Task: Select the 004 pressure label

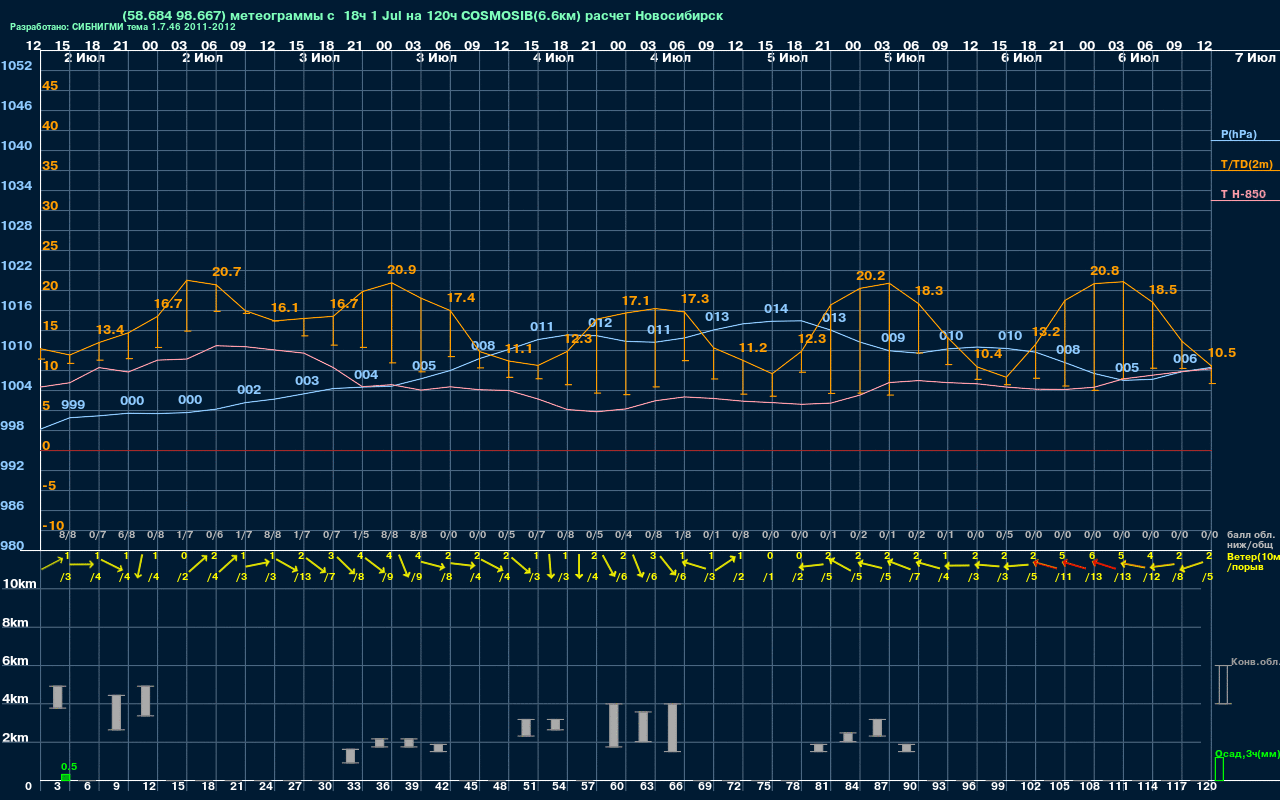Action: click(366, 375)
